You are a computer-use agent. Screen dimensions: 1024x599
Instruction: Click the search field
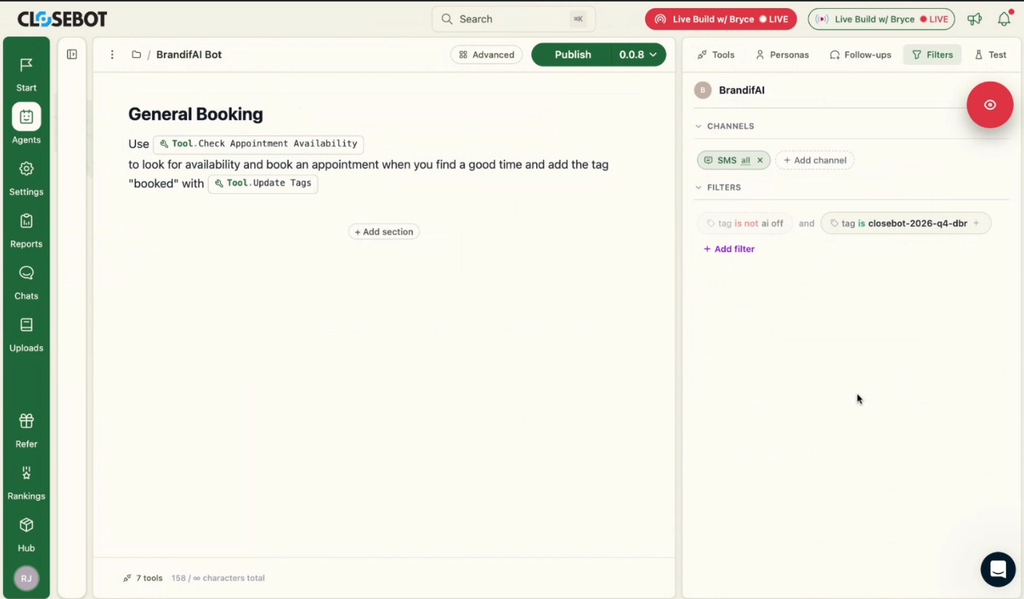pyautogui.click(x=513, y=19)
